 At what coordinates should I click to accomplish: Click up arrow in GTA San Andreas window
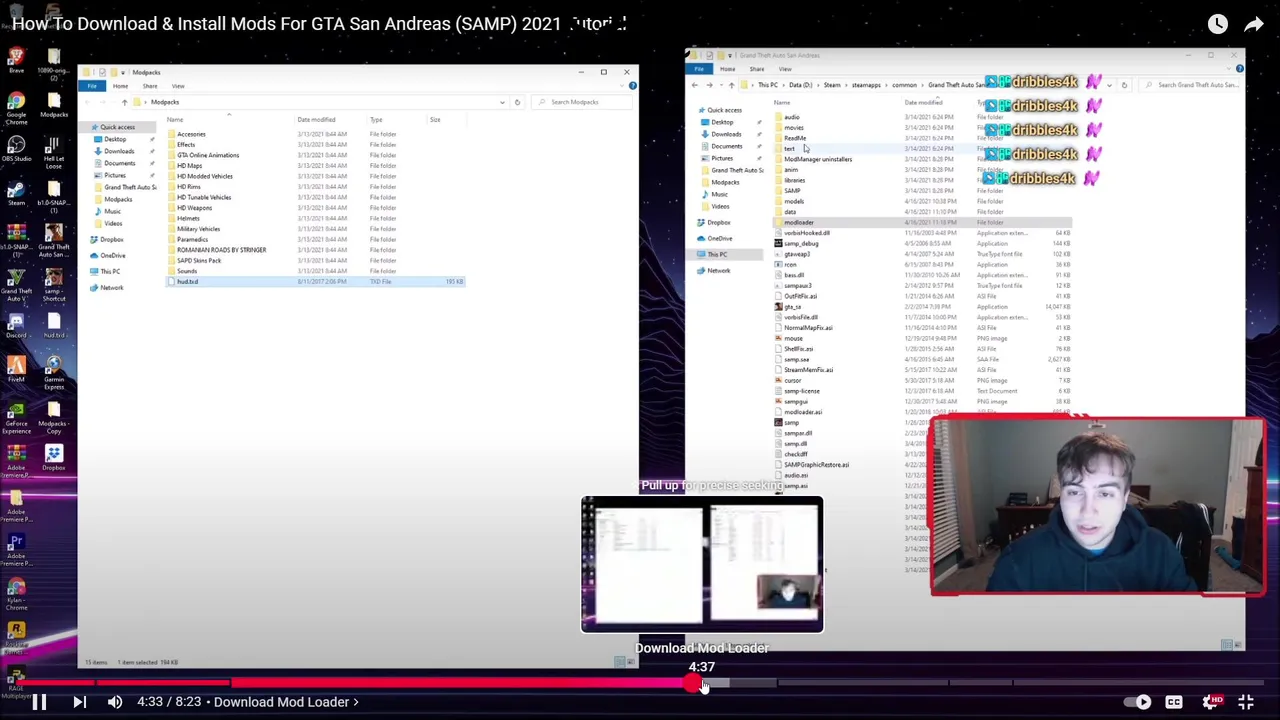[x=731, y=85]
